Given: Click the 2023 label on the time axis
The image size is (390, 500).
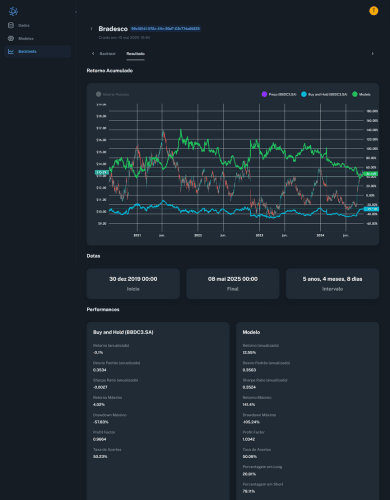Looking at the screenshot, I should (259, 235).
